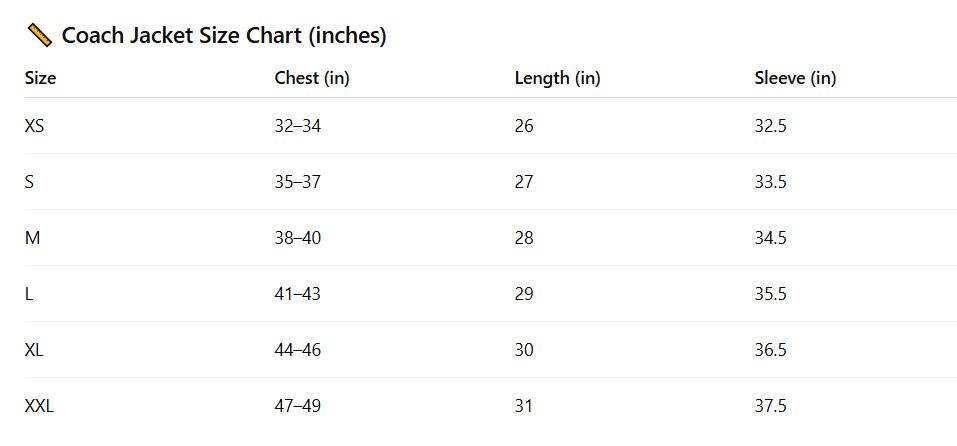Click the Length (in) column header
Screen dimensions: 957x446
pos(557,78)
